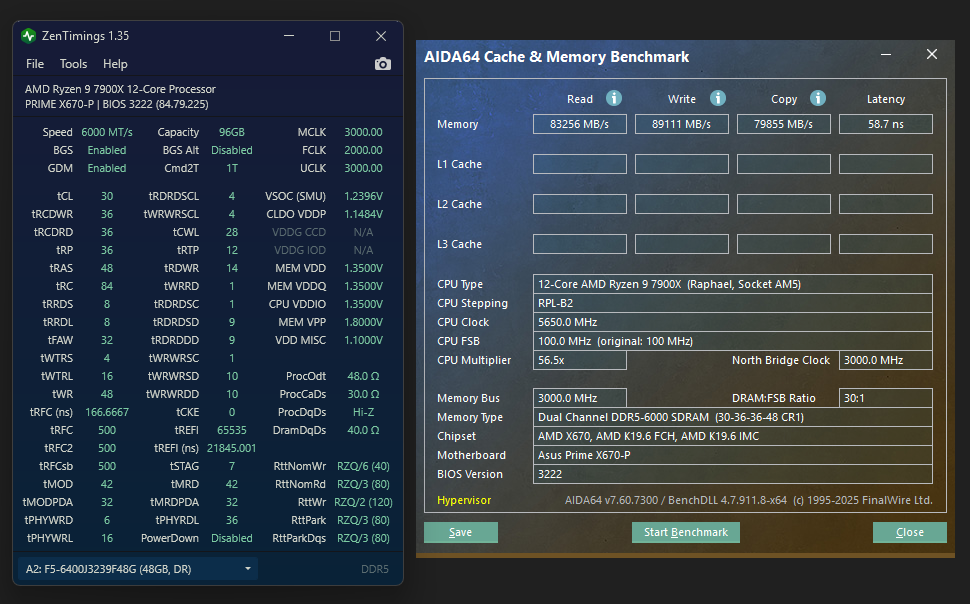The image size is (970, 604).
Task: Open the File menu in ZenTimings
Action: coord(35,64)
